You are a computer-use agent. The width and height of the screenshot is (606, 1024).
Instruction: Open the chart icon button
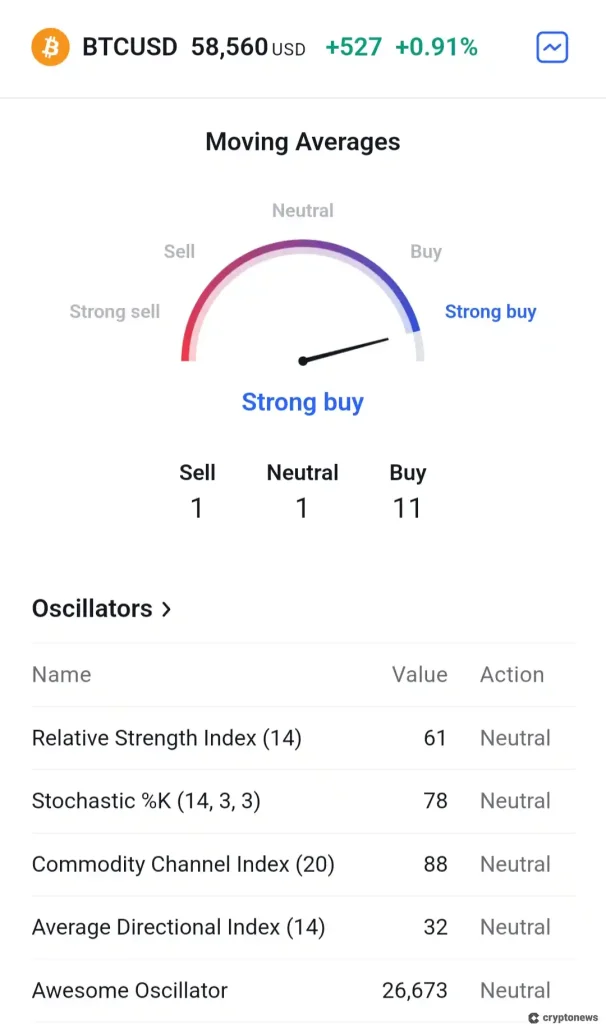pyautogui.click(x=552, y=47)
